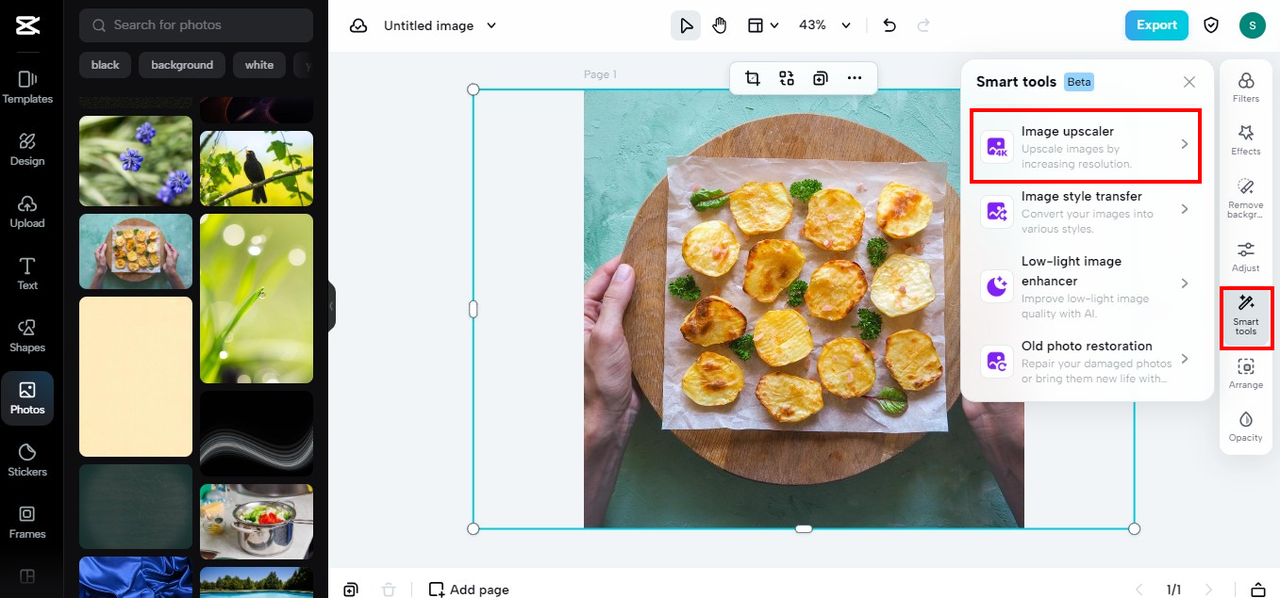Click the Beta badge in Smart tools

tap(1079, 82)
